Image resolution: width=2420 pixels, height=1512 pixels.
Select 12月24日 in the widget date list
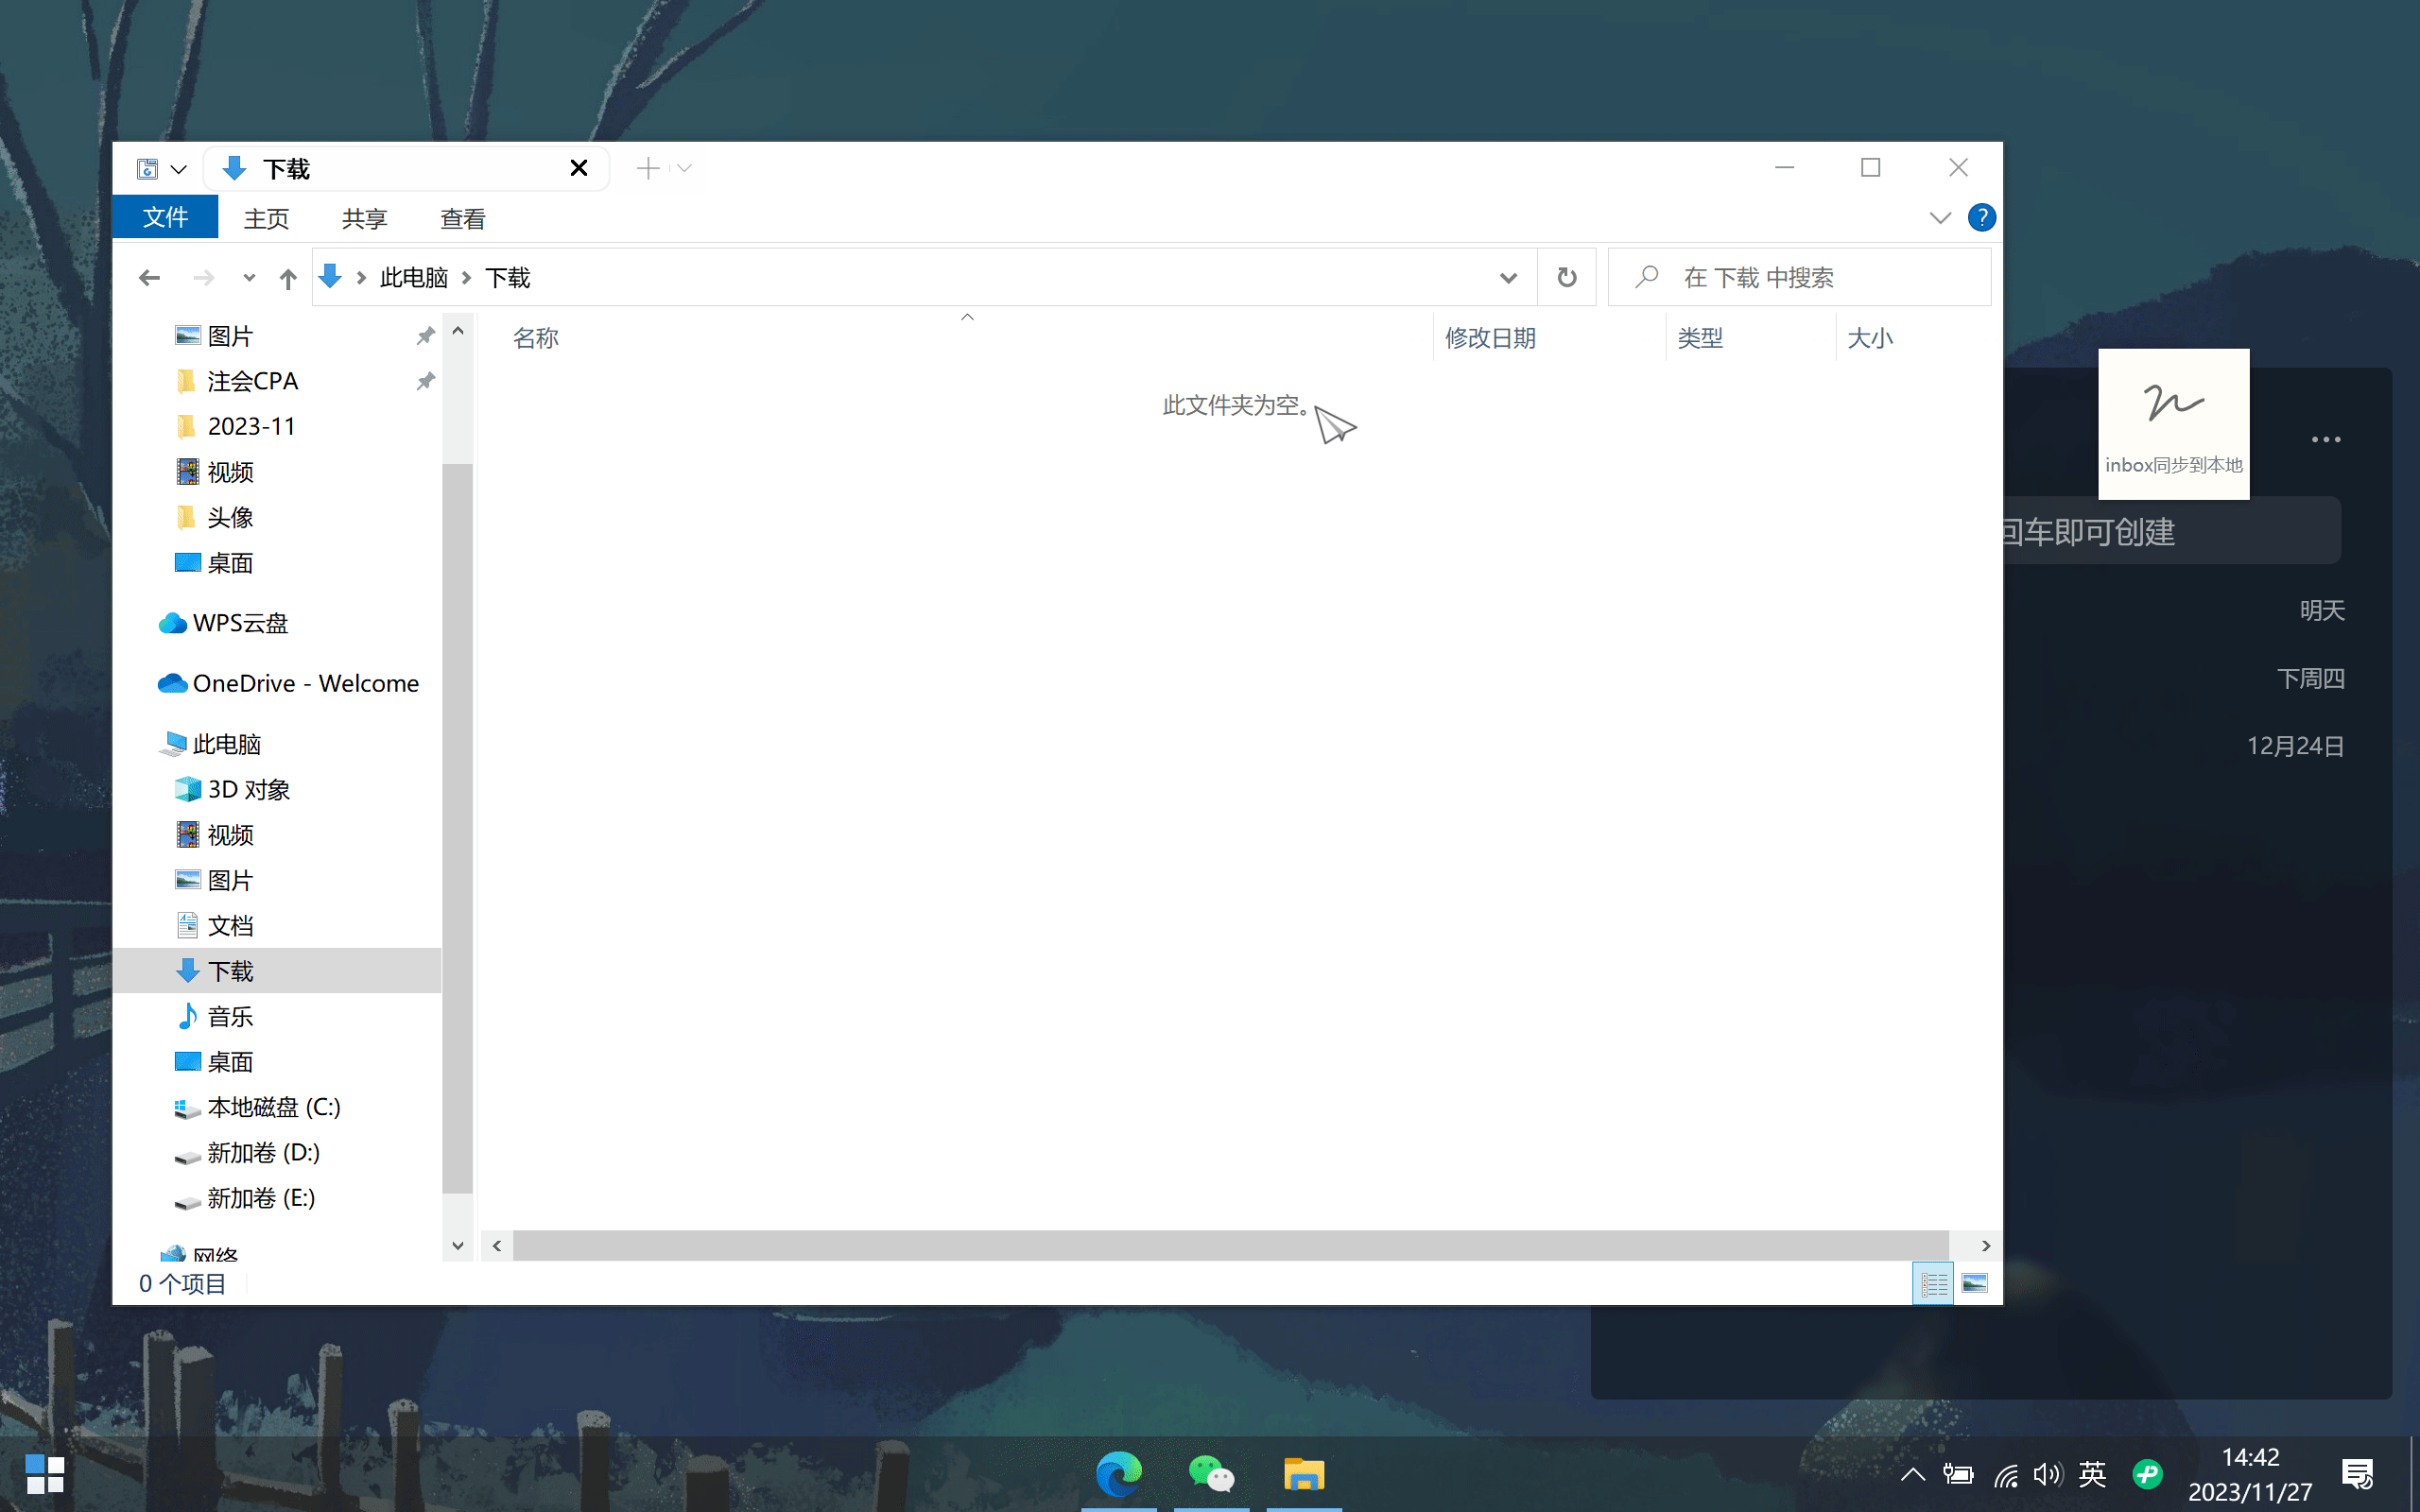click(2295, 746)
